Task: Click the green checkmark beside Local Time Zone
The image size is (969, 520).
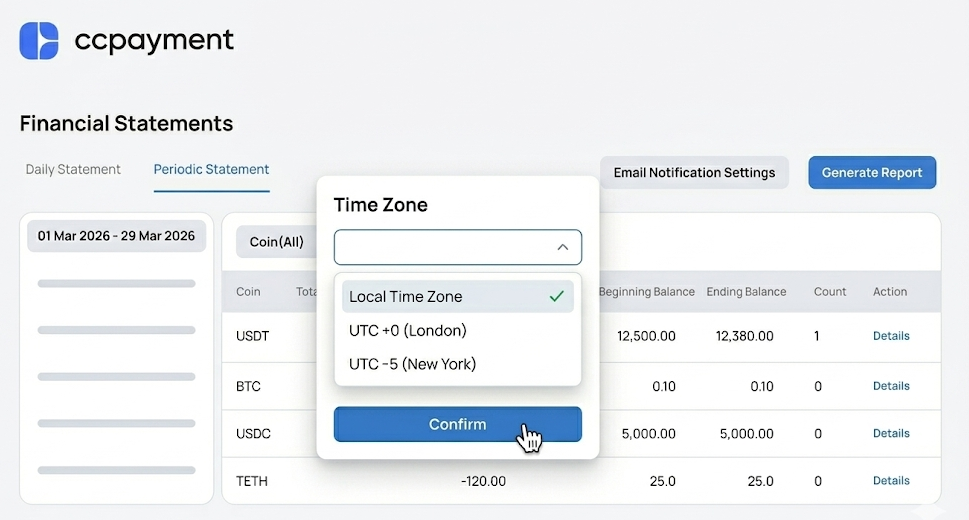Action: [x=557, y=296]
